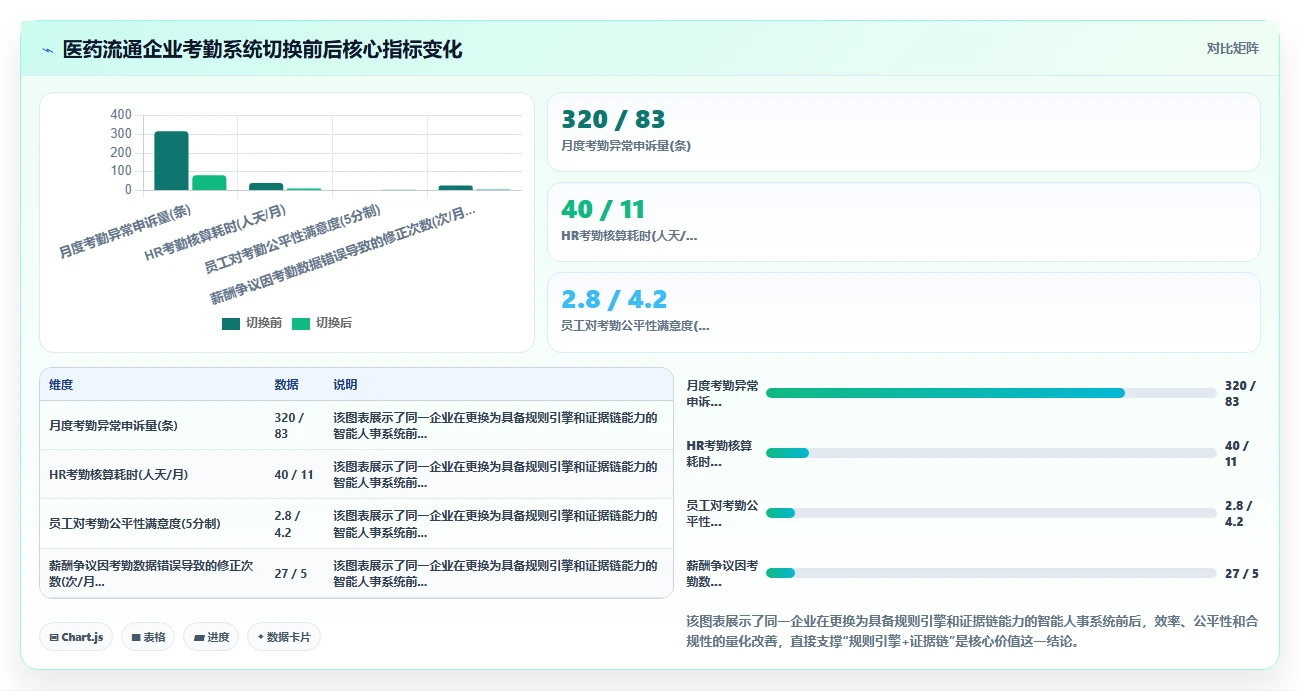1300x691 pixels.
Task: Click the lightning icon beside the title
Action: (47, 49)
